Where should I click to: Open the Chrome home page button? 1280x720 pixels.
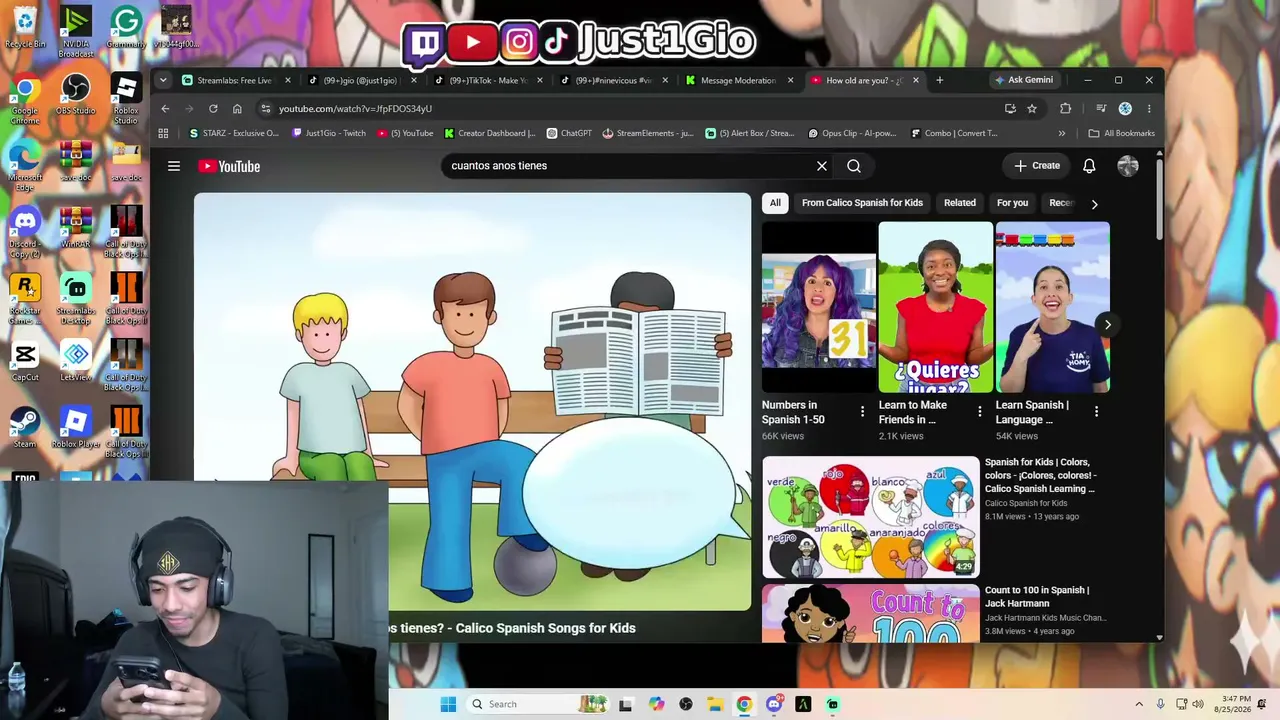tap(237, 108)
